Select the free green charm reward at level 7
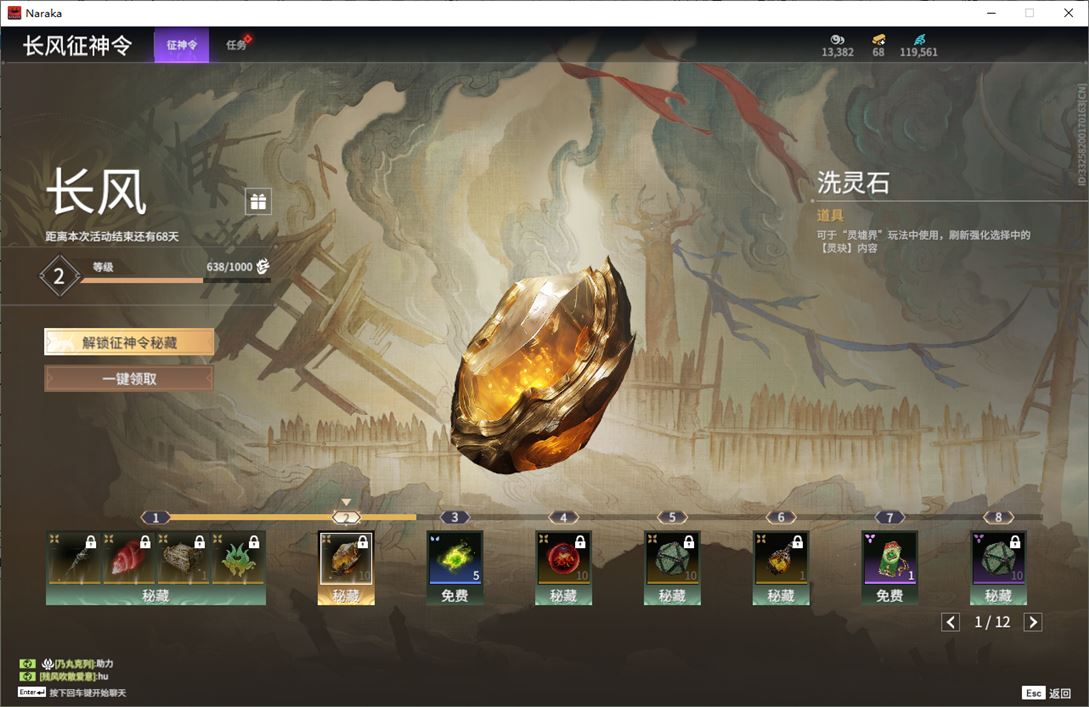Image resolution: width=1089 pixels, height=707 pixels. click(890, 558)
